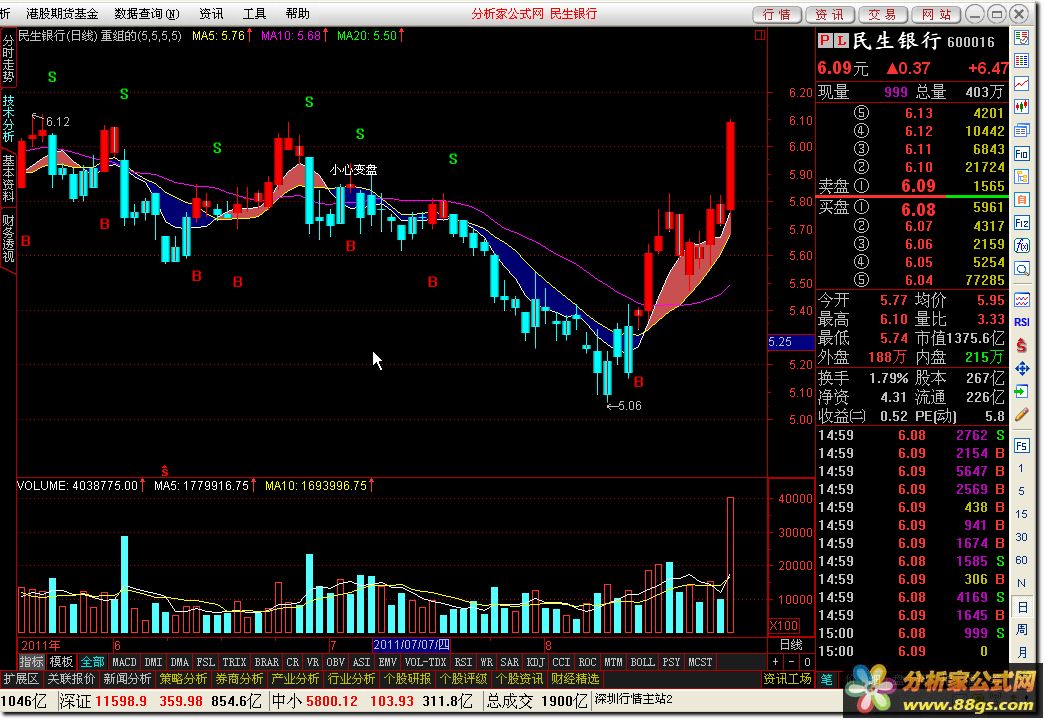Image resolution: width=1045 pixels, height=720 pixels.
Task: Click the stacked windows list icon
Action: 1022,130
